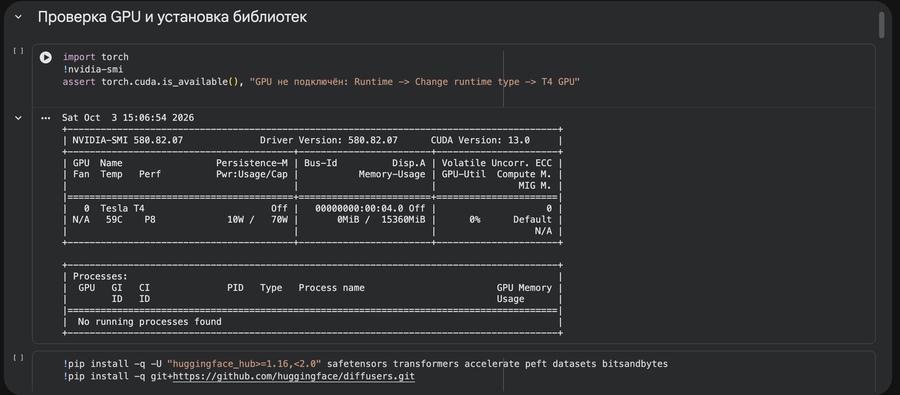The width and height of the screenshot is (900, 395).
Task: Click the P8 performance state value
Action: tap(150, 219)
